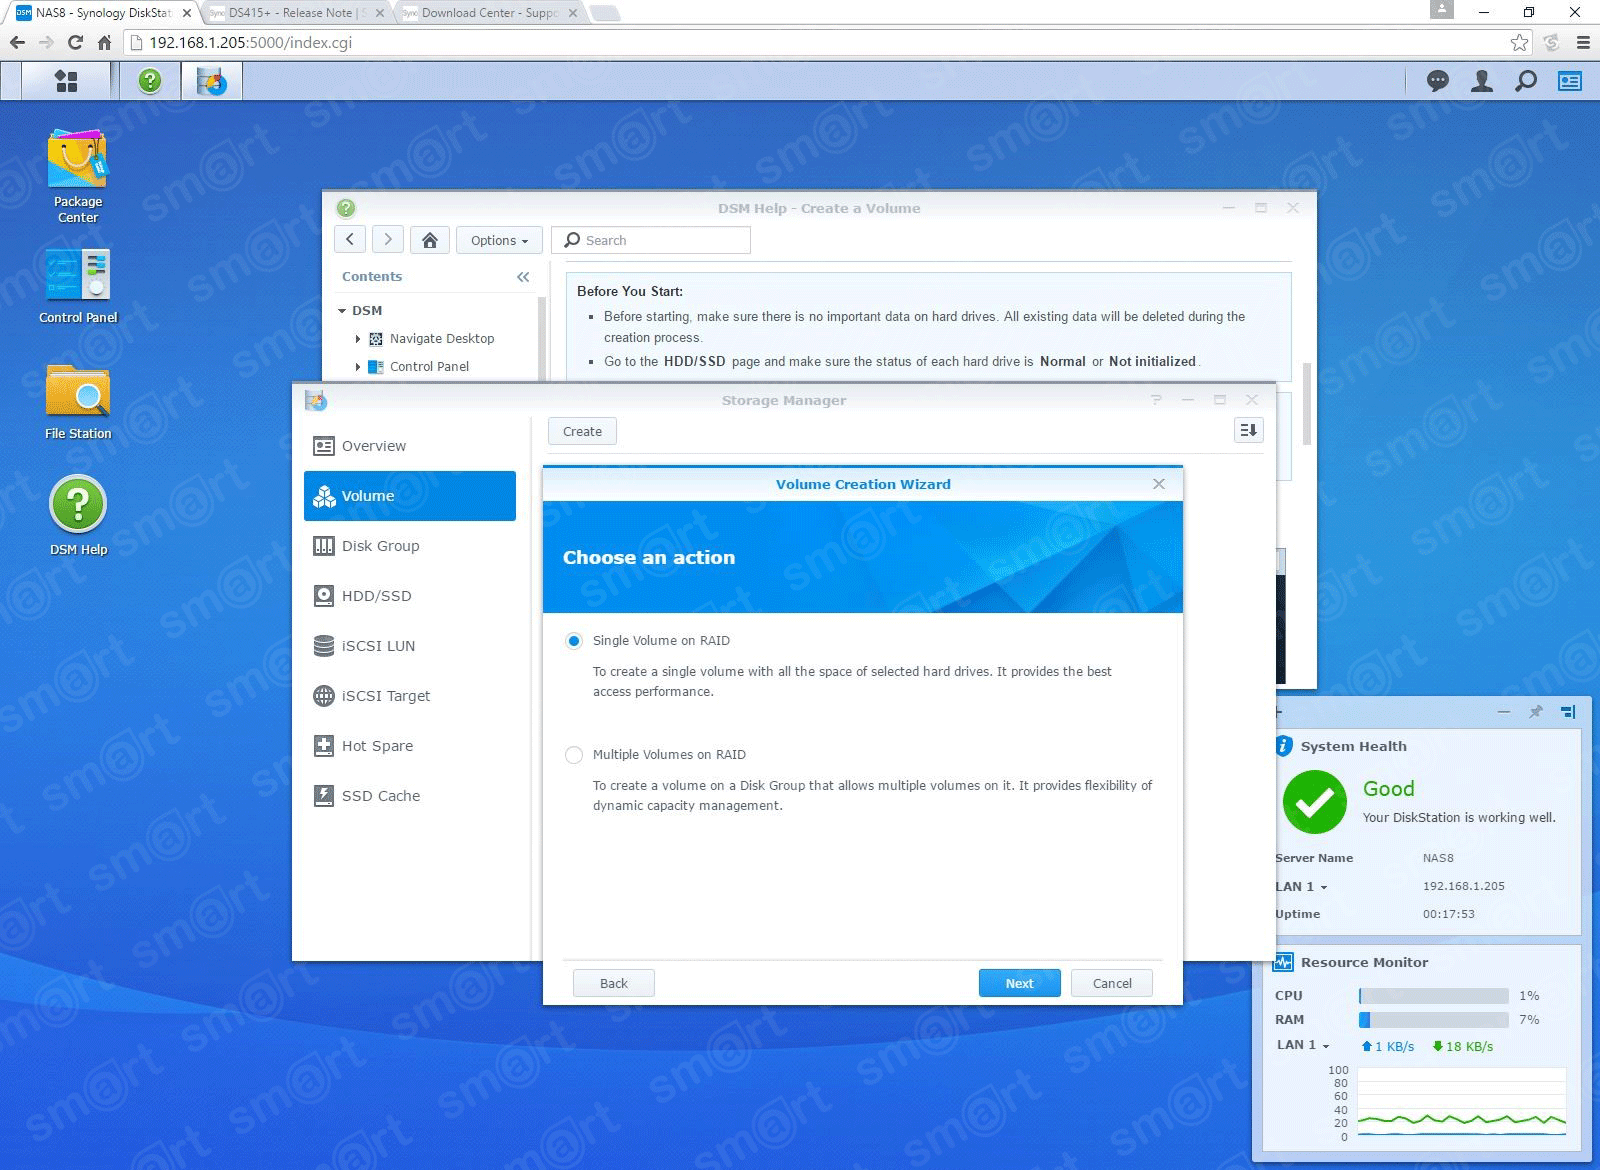
Task: Close the Volume Creation Wizard dialog
Action: coord(1159,484)
